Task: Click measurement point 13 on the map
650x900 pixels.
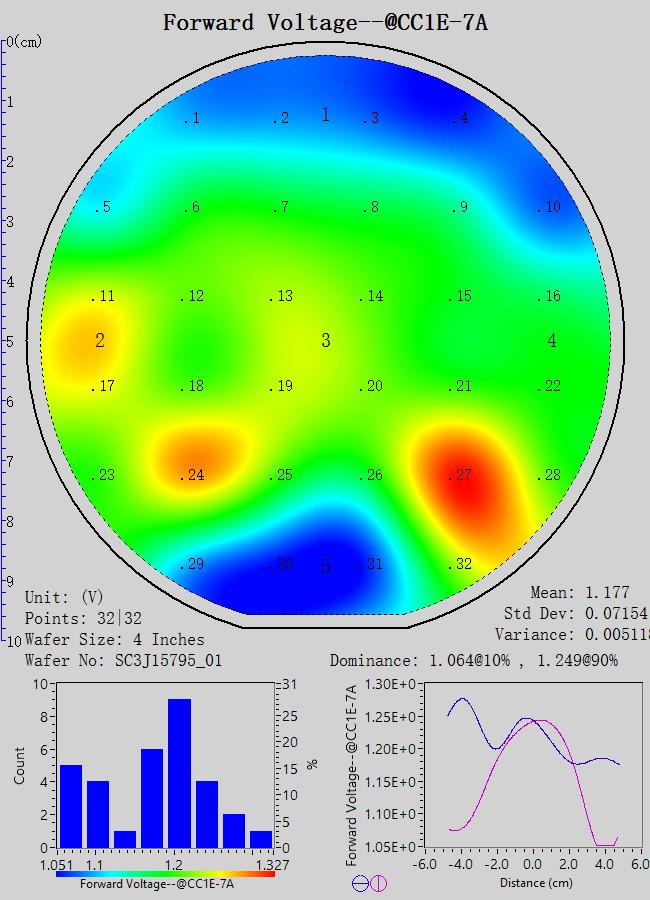Action: pyautogui.click(x=283, y=296)
